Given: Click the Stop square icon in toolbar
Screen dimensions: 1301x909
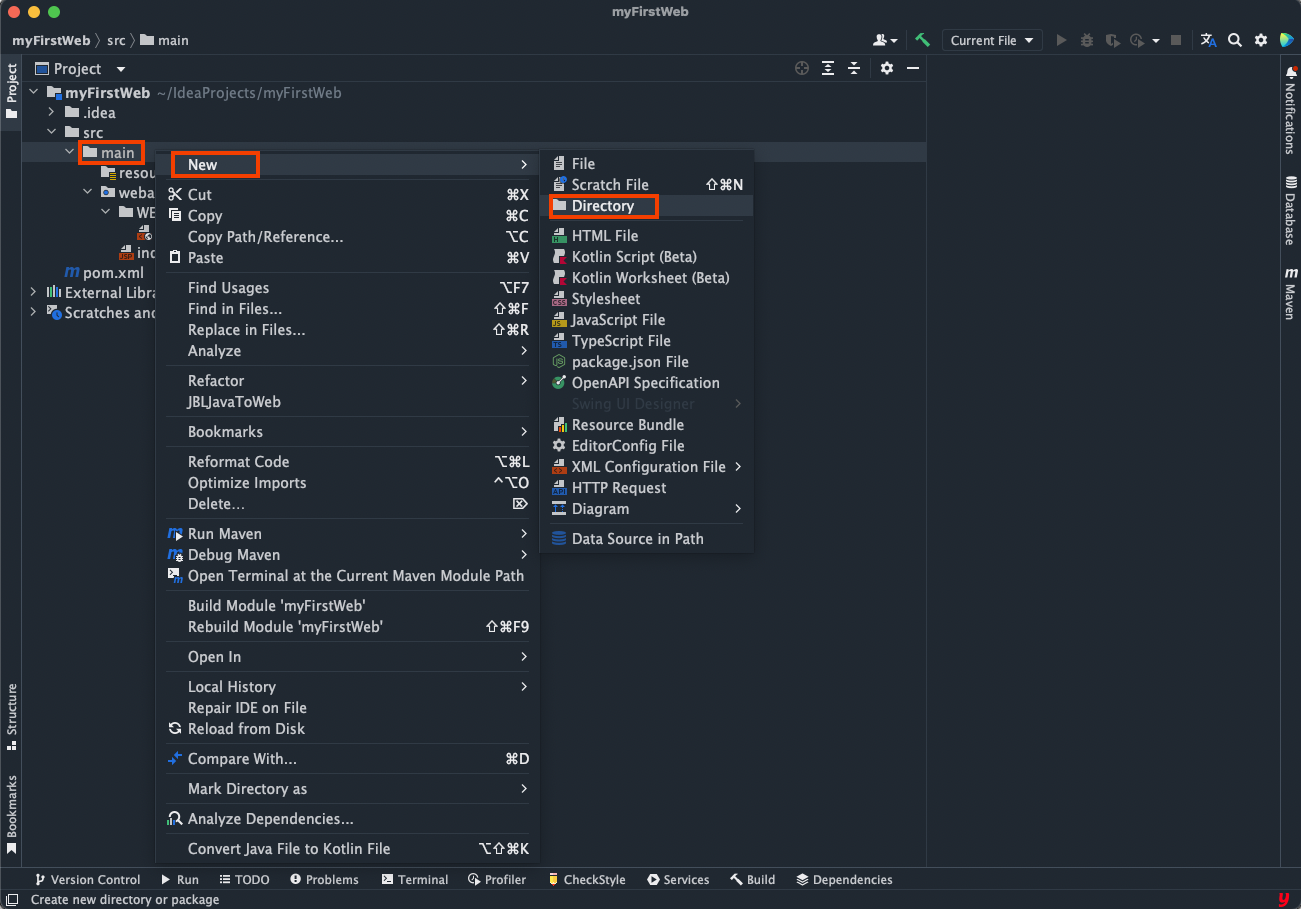Looking at the screenshot, I should coord(1176,40).
